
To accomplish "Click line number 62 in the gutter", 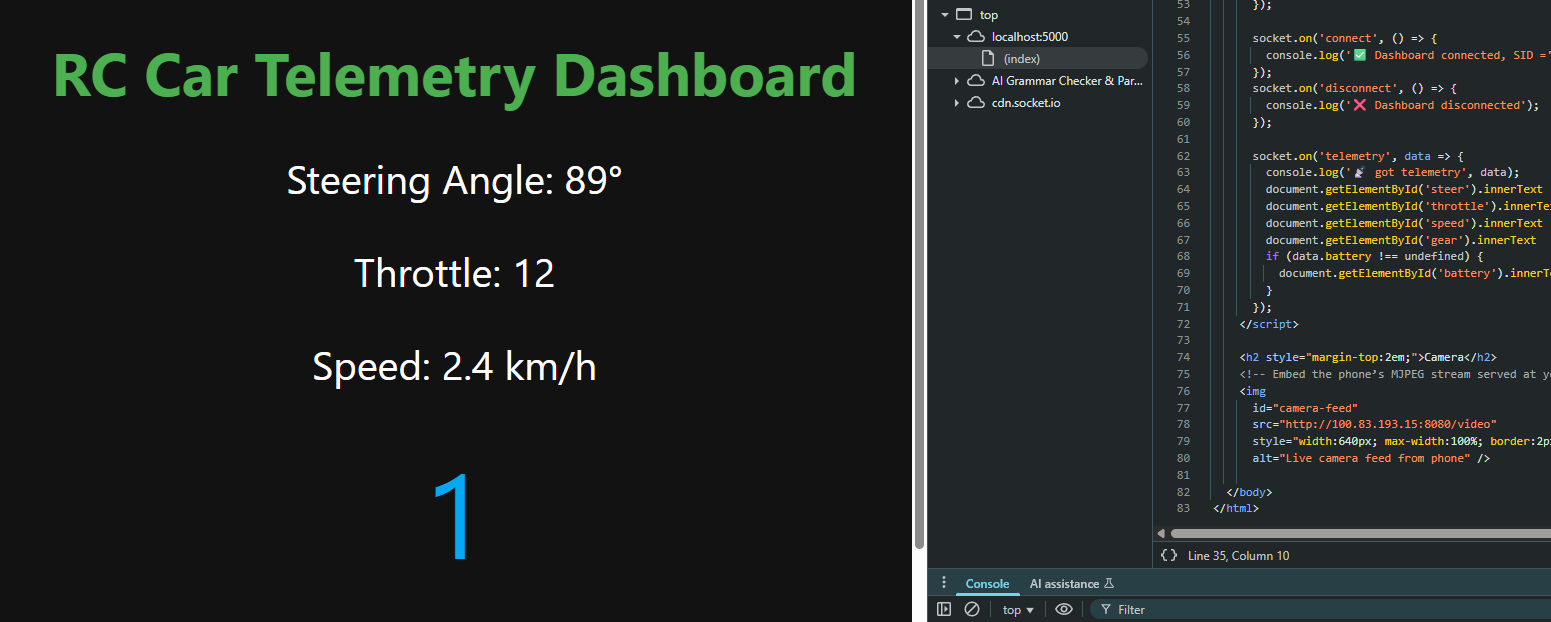I will tap(1184, 156).
